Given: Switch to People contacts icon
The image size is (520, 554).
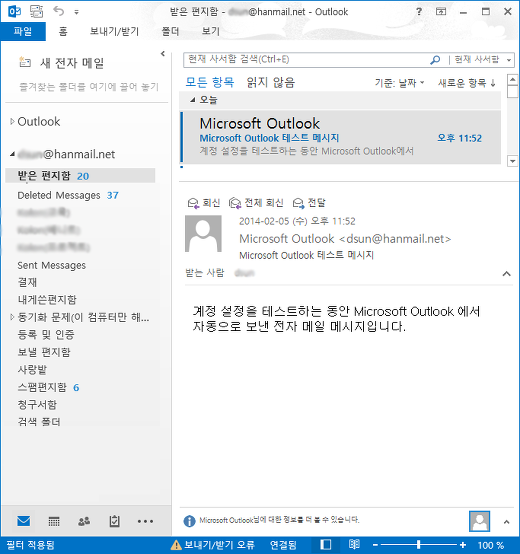Looking at the screenshot, I should tap(84, 521).
